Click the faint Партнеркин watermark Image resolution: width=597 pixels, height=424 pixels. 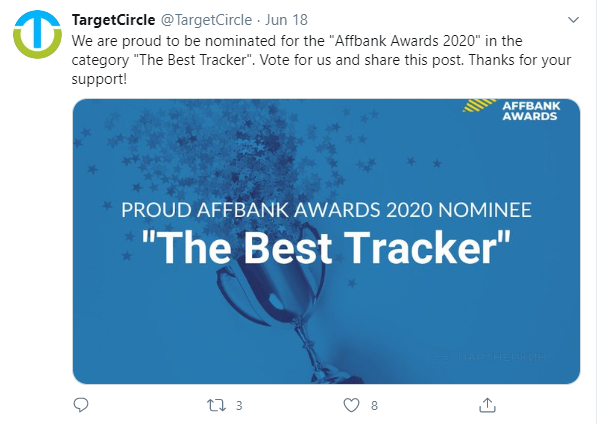point(488,358)
